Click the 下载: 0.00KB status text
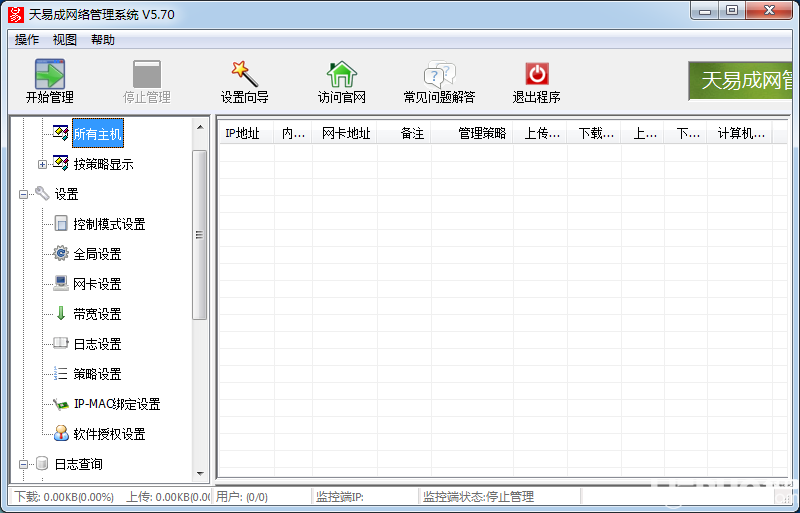Screen dimensions: 800x513 pyautogui.click(x=64, y=496)
